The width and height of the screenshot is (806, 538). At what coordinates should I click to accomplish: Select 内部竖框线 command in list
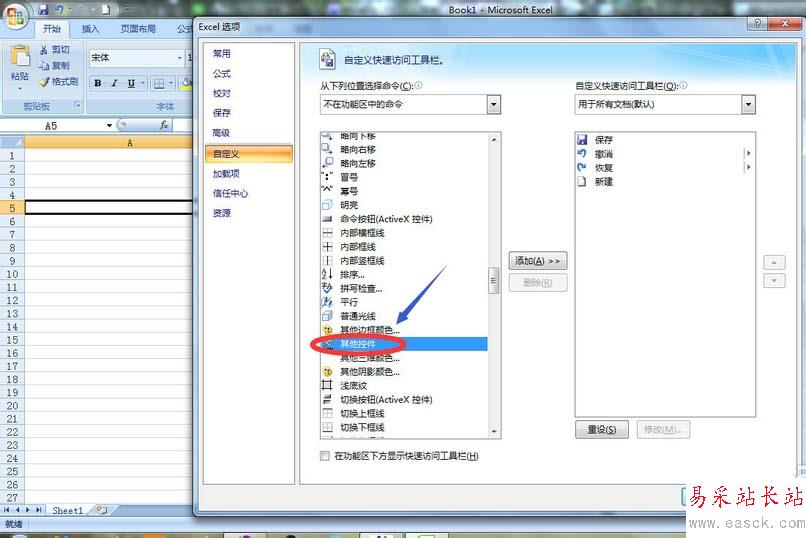(404, 261)
